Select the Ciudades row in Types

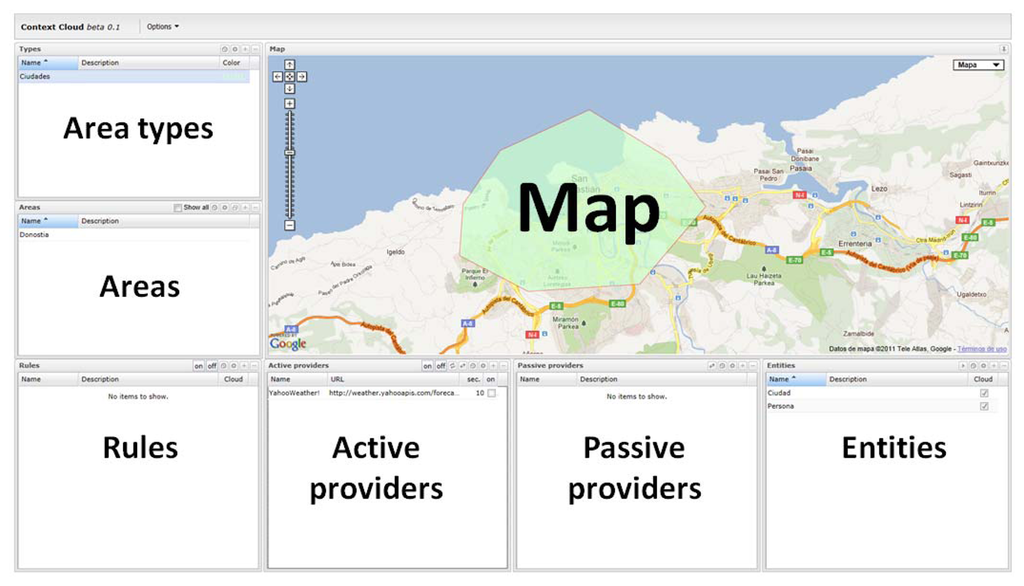tap(134, 76)
